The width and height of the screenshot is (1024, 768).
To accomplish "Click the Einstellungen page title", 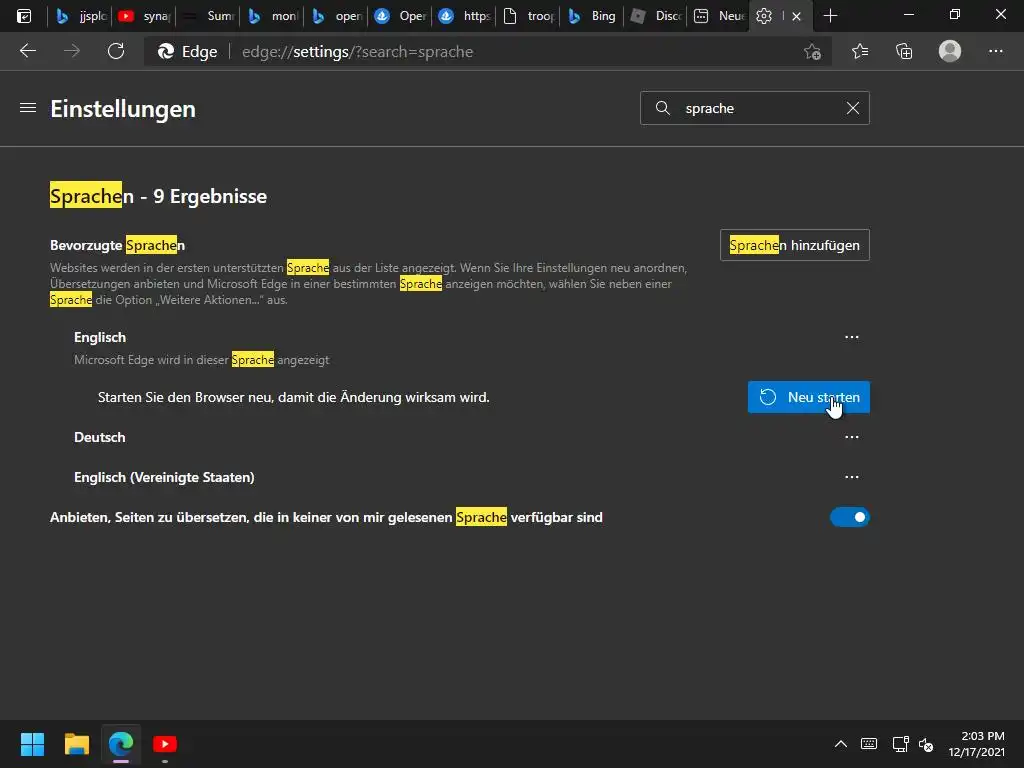I will [123, 108].
